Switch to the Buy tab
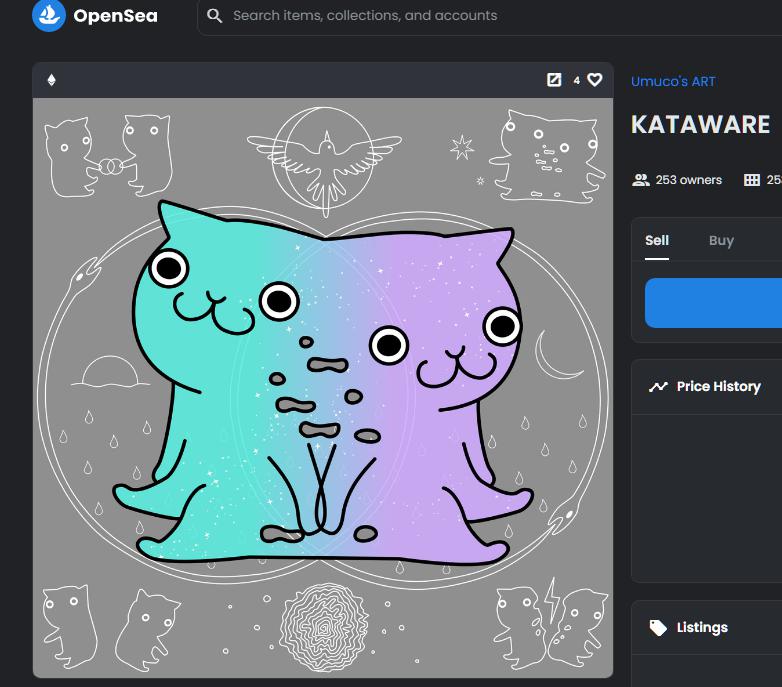This screenshot has height=687, width=782. point(721,240)
